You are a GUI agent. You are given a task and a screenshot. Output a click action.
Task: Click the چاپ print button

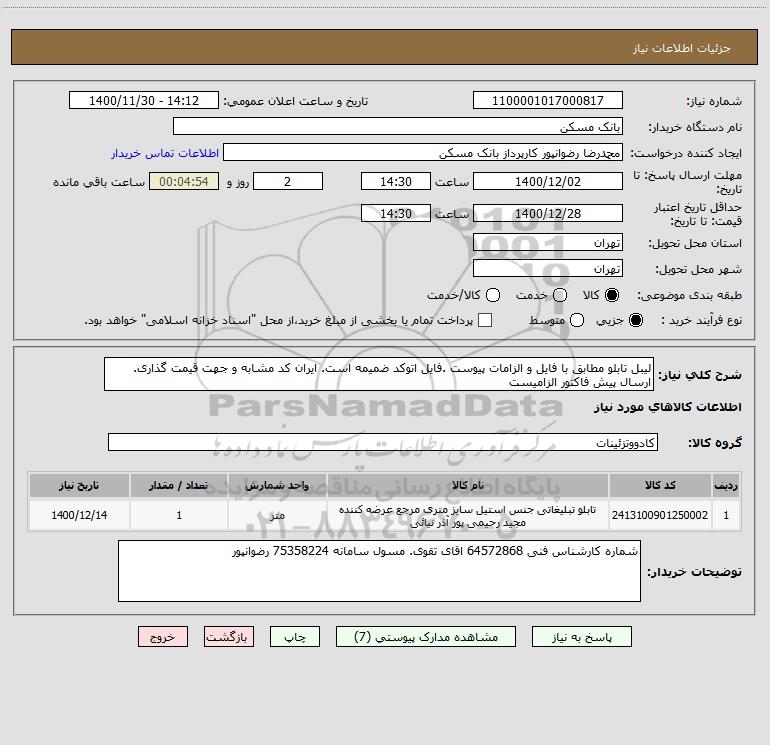(295, 636)
